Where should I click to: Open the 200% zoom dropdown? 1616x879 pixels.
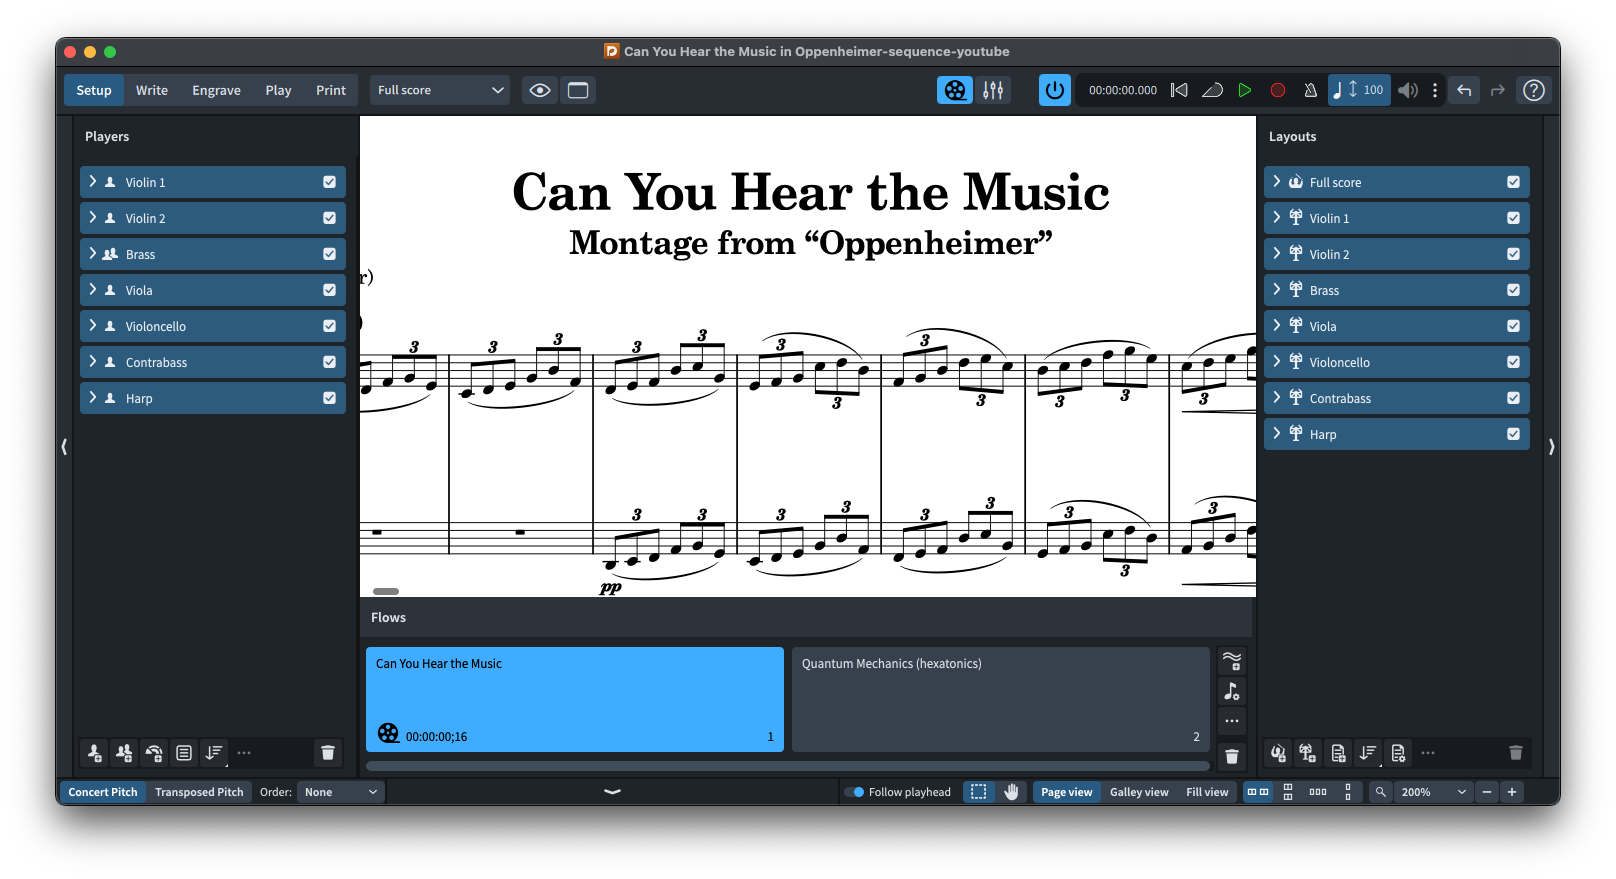(x=1434, y=792)
